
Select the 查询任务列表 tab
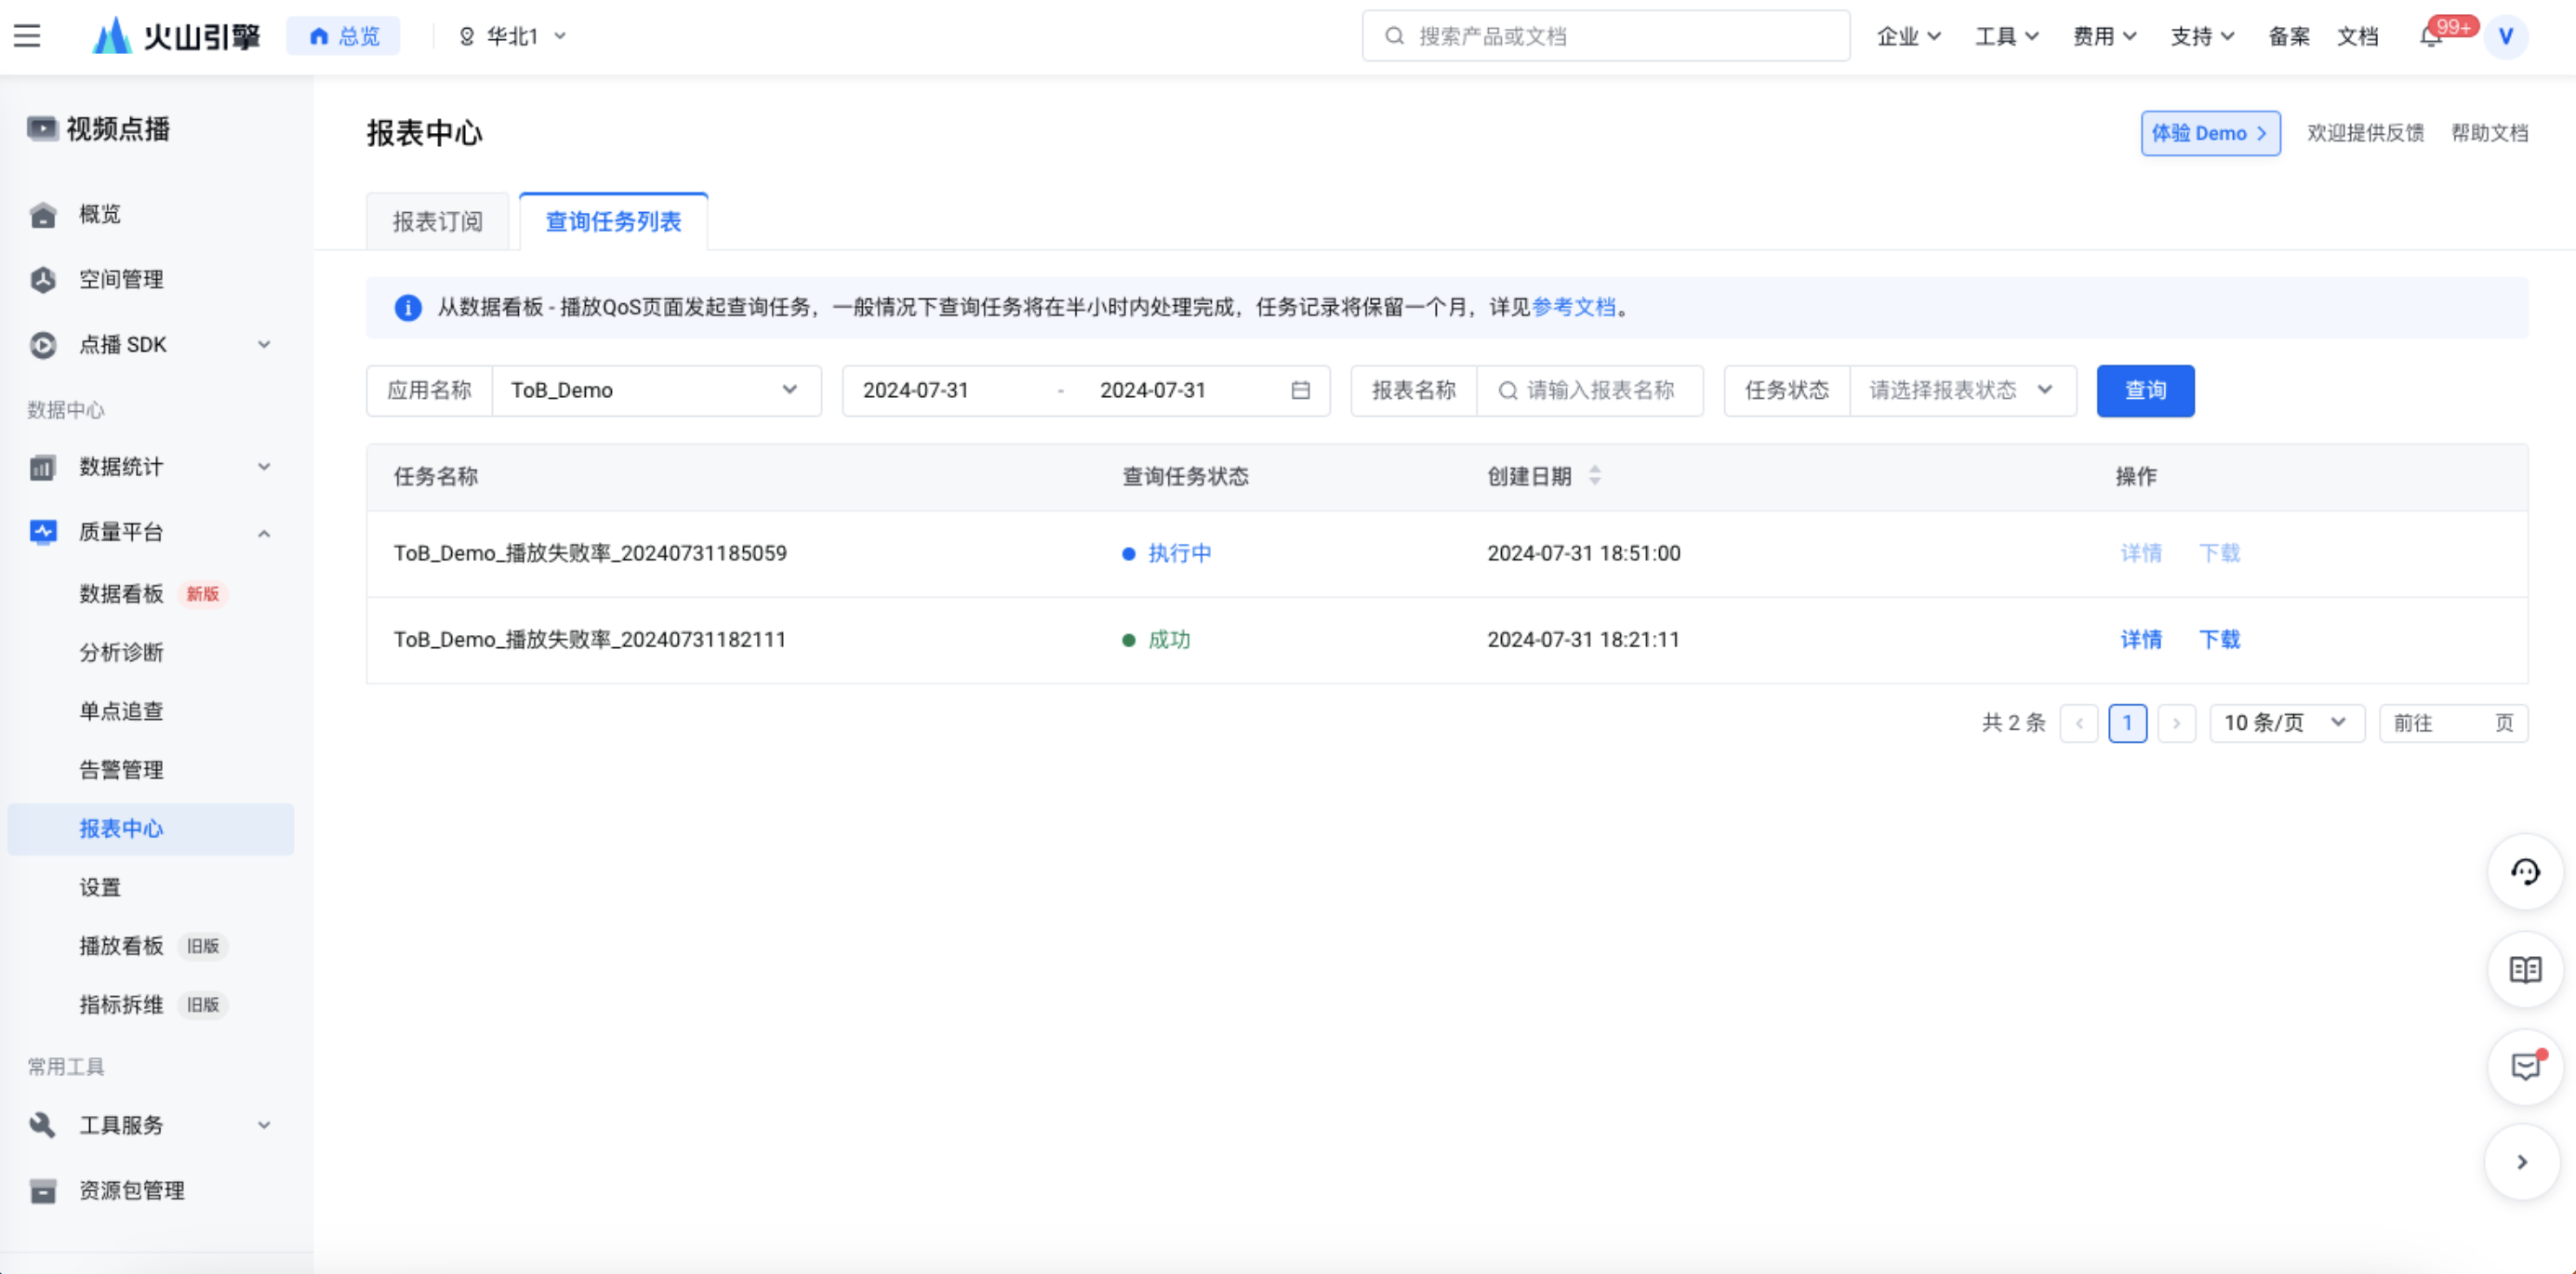click(613, 221)
